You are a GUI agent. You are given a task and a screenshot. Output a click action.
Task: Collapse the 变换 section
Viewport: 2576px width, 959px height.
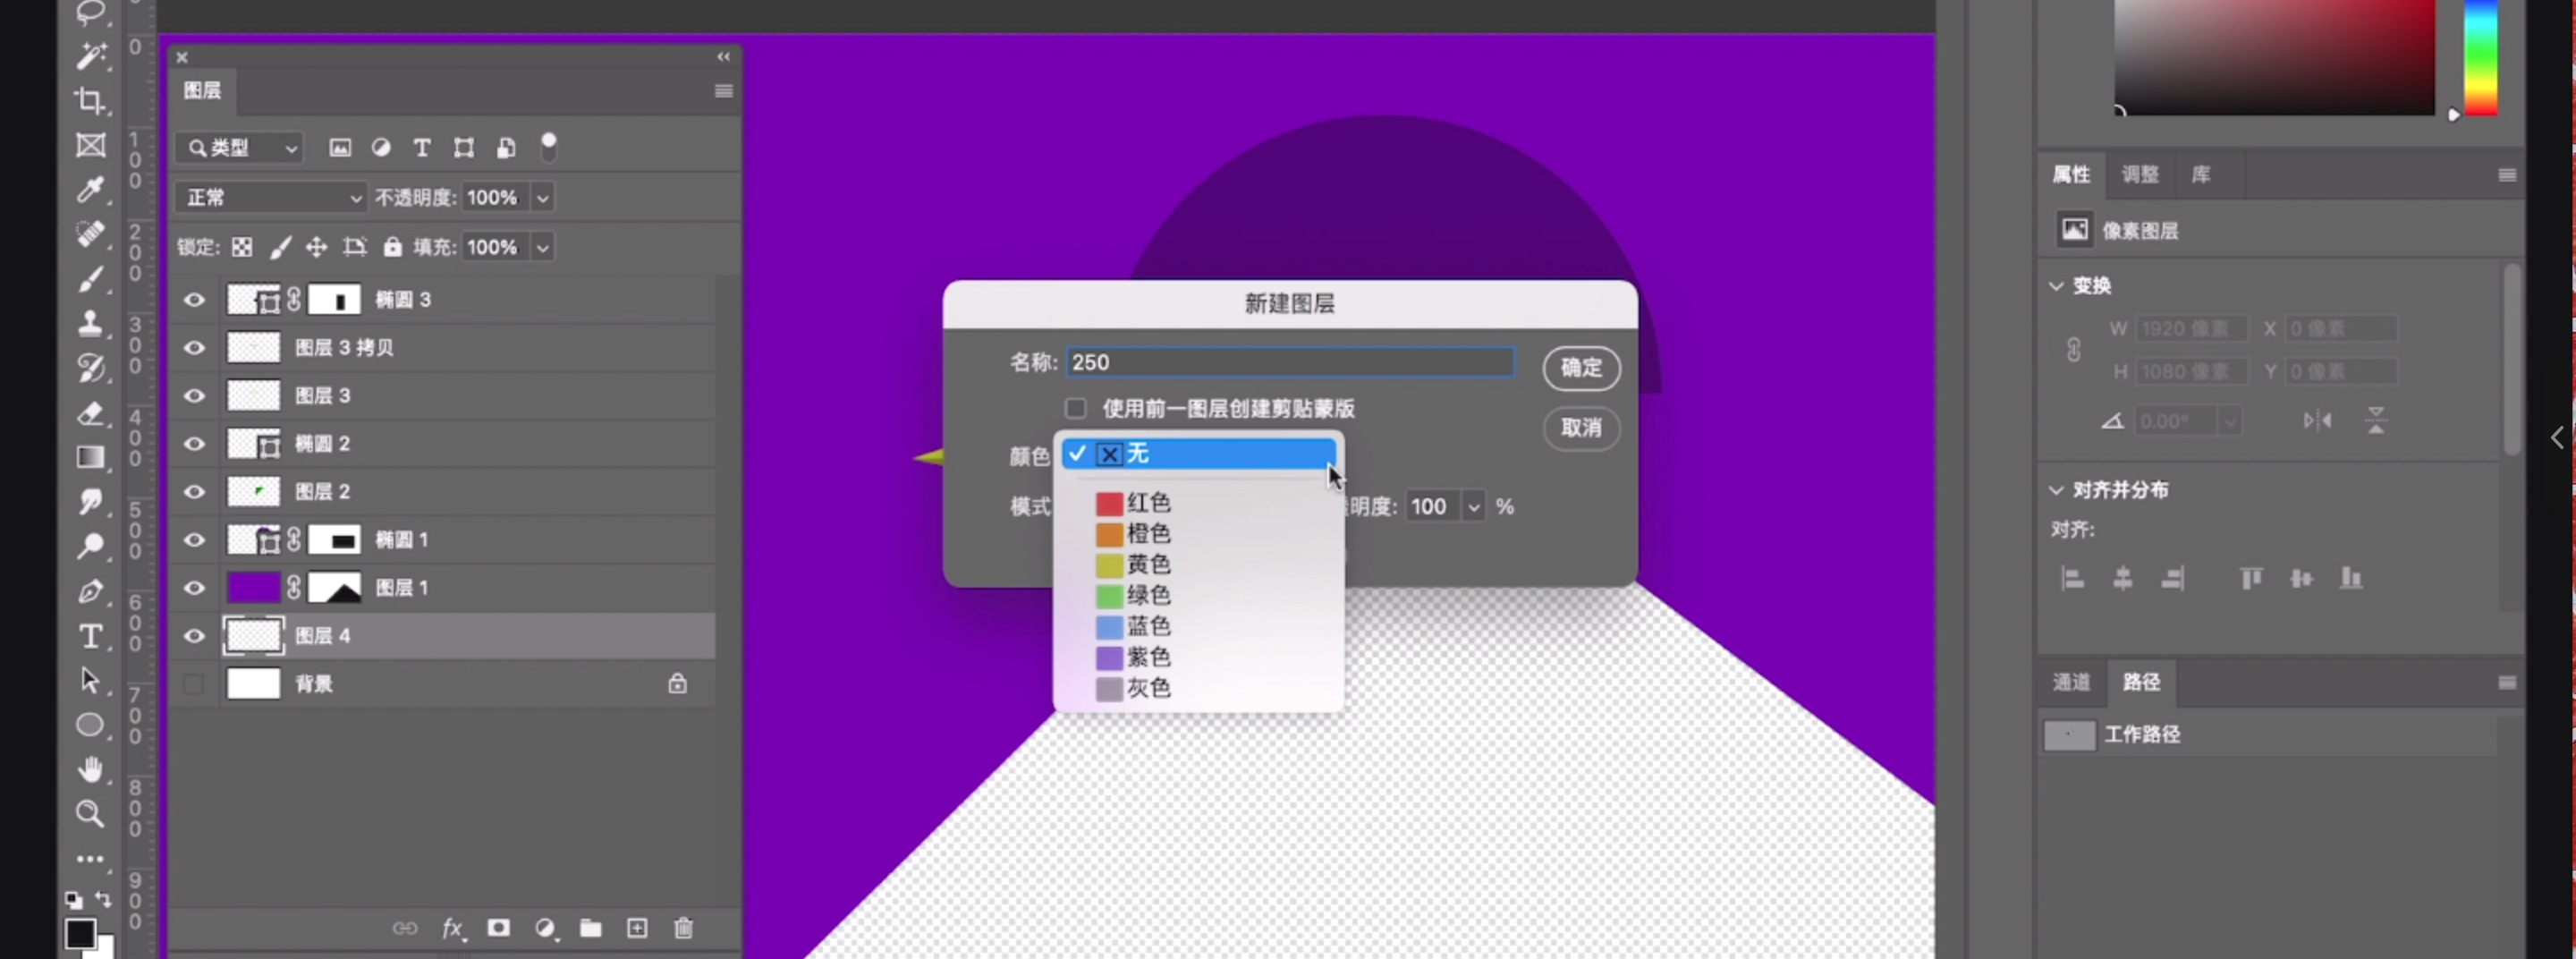(2056, 286)
